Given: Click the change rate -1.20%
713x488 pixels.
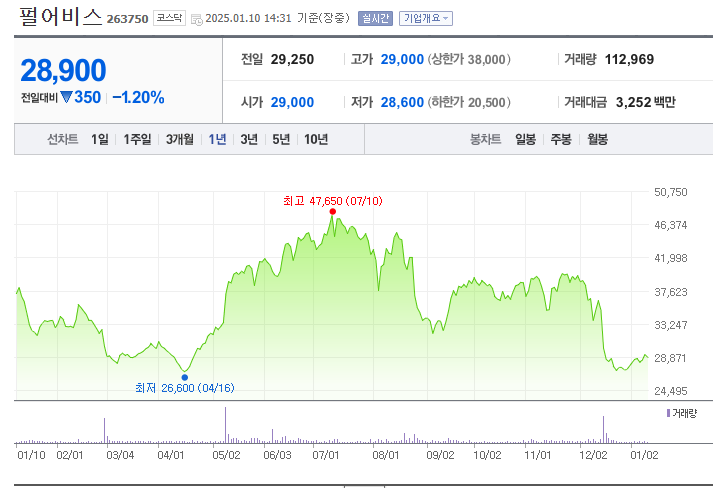Looking at the screenshot, I should point(138,97).
